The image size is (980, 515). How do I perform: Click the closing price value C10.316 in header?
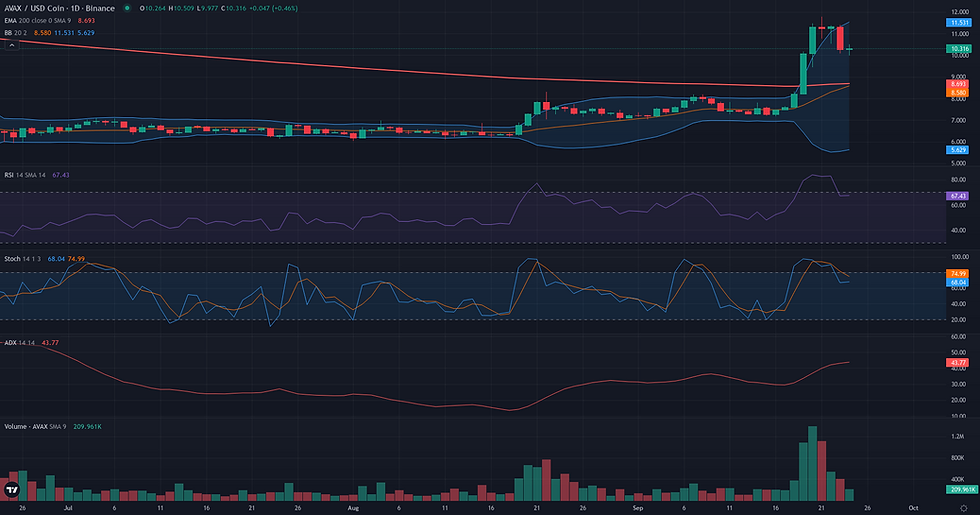[x=234, y=8]
